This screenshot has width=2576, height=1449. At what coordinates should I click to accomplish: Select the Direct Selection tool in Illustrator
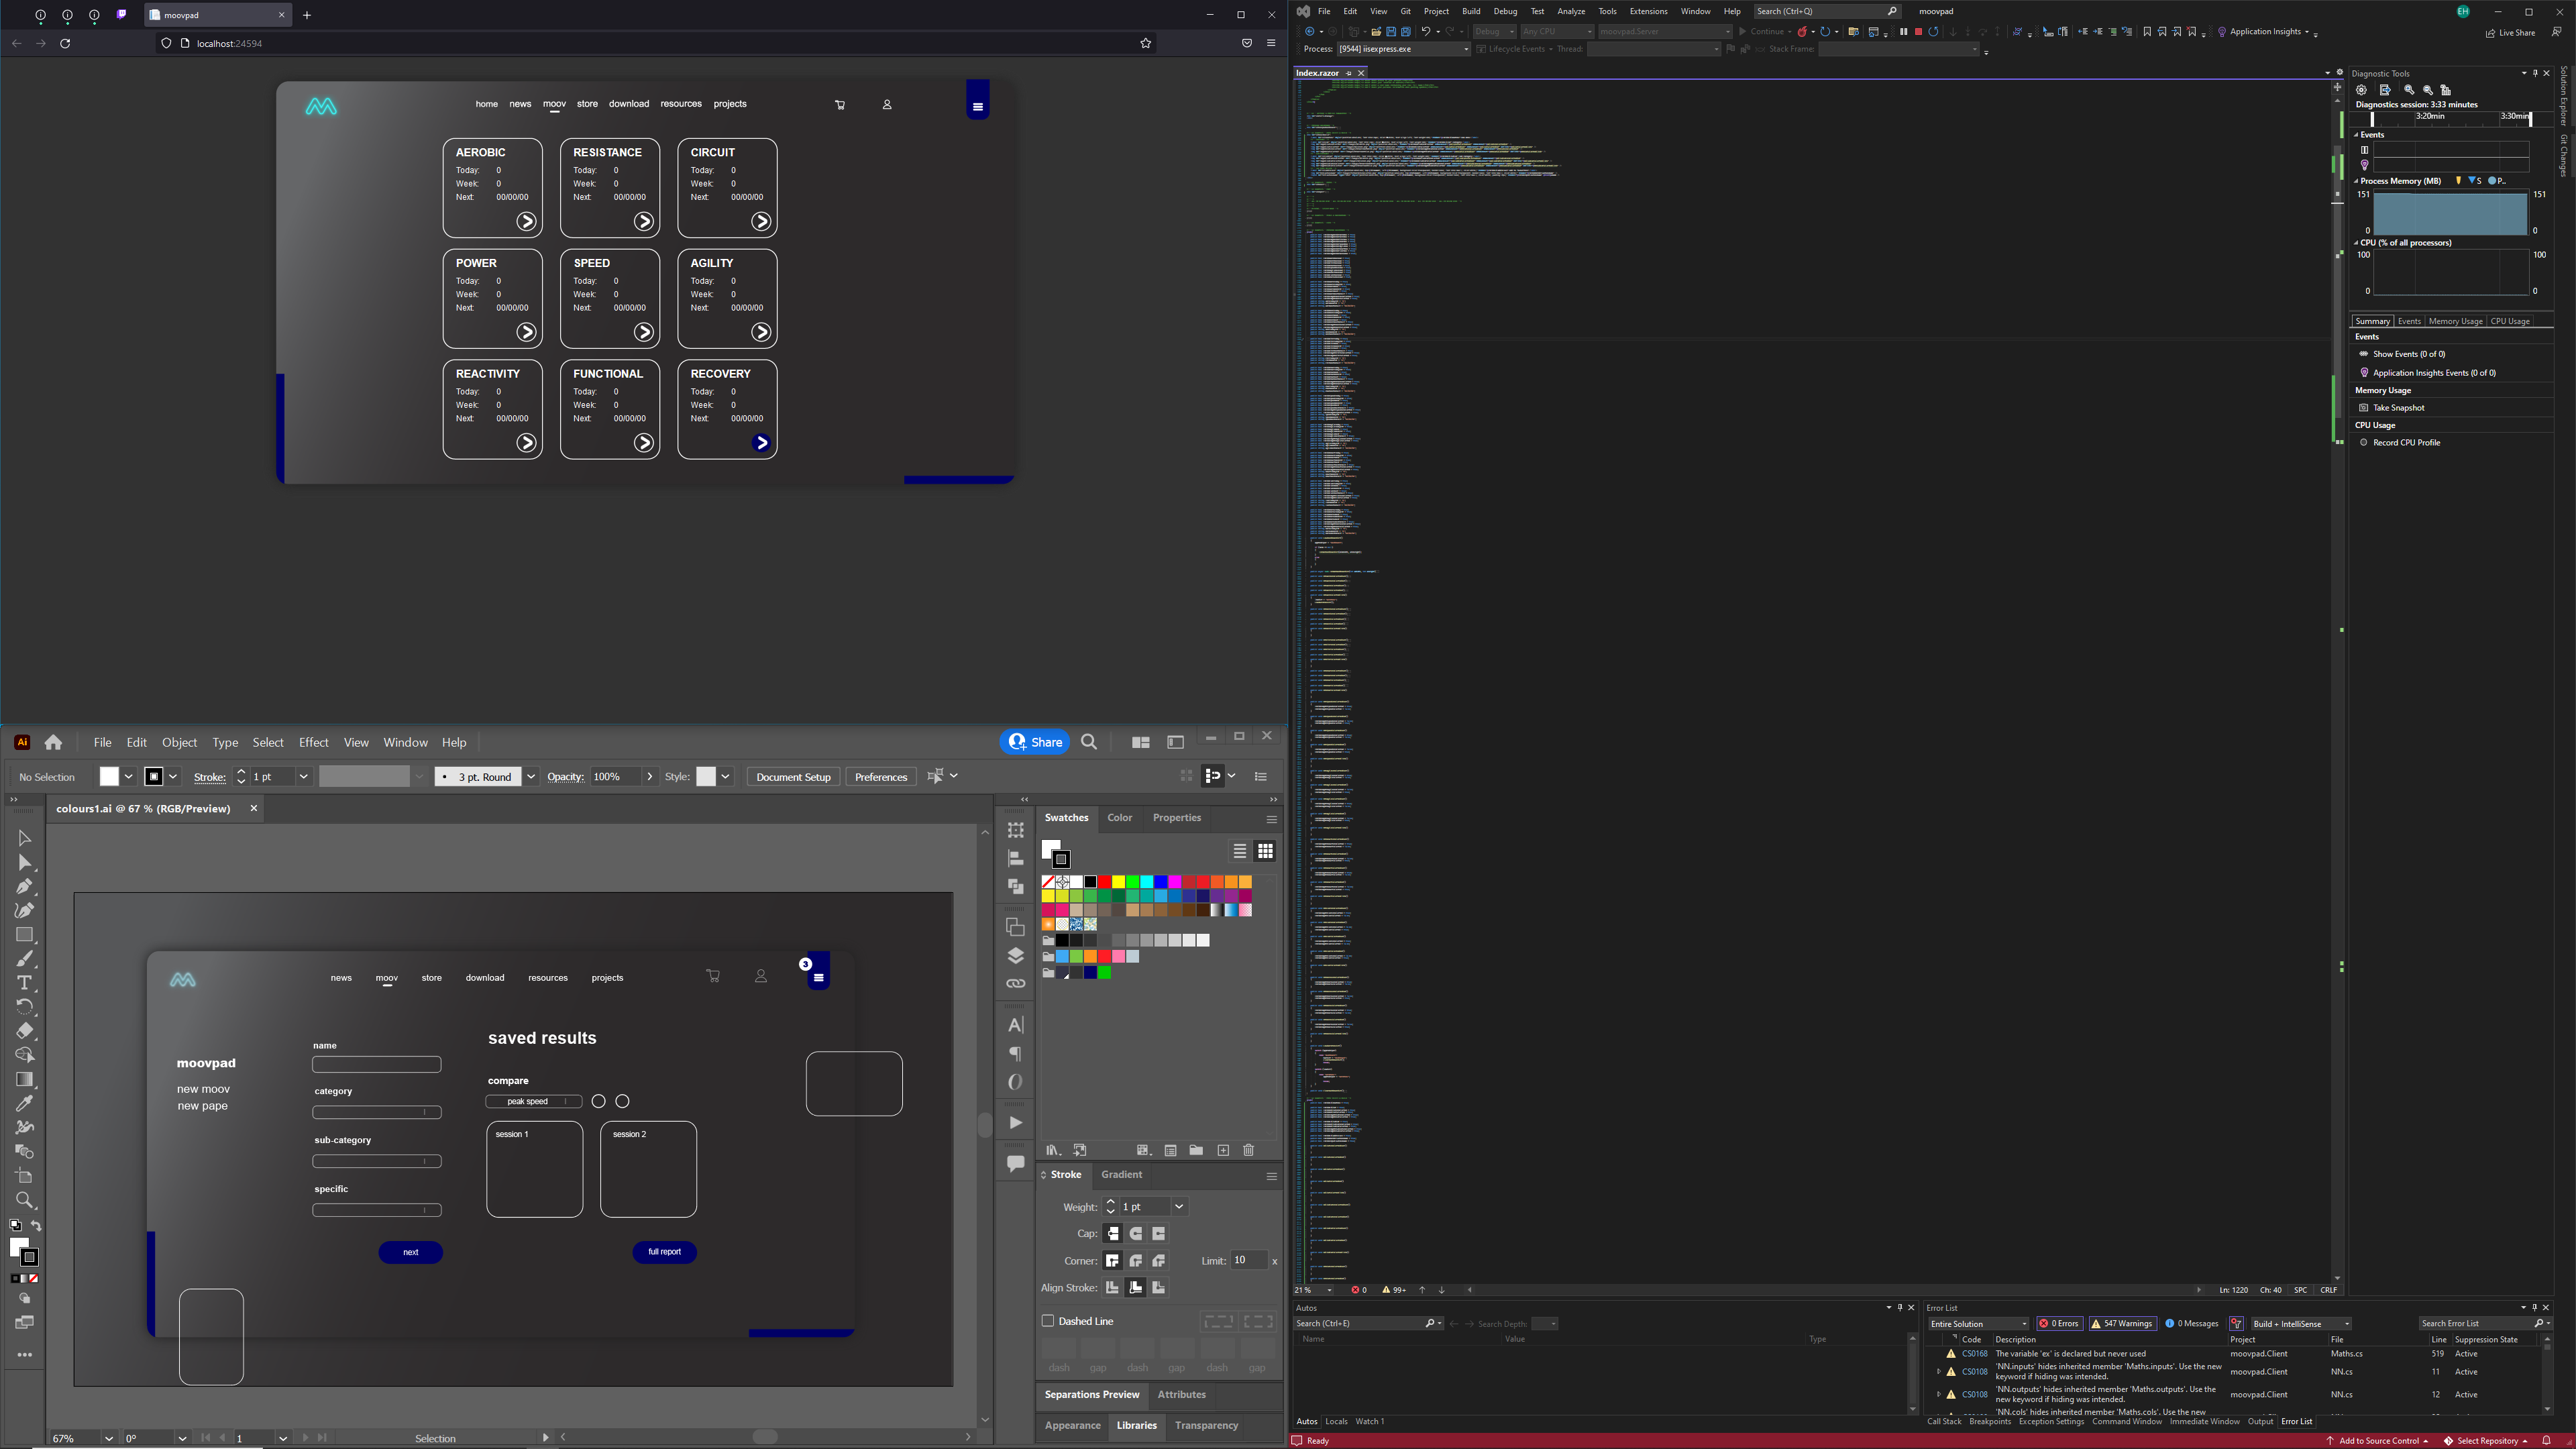click(x=25, y=863)
